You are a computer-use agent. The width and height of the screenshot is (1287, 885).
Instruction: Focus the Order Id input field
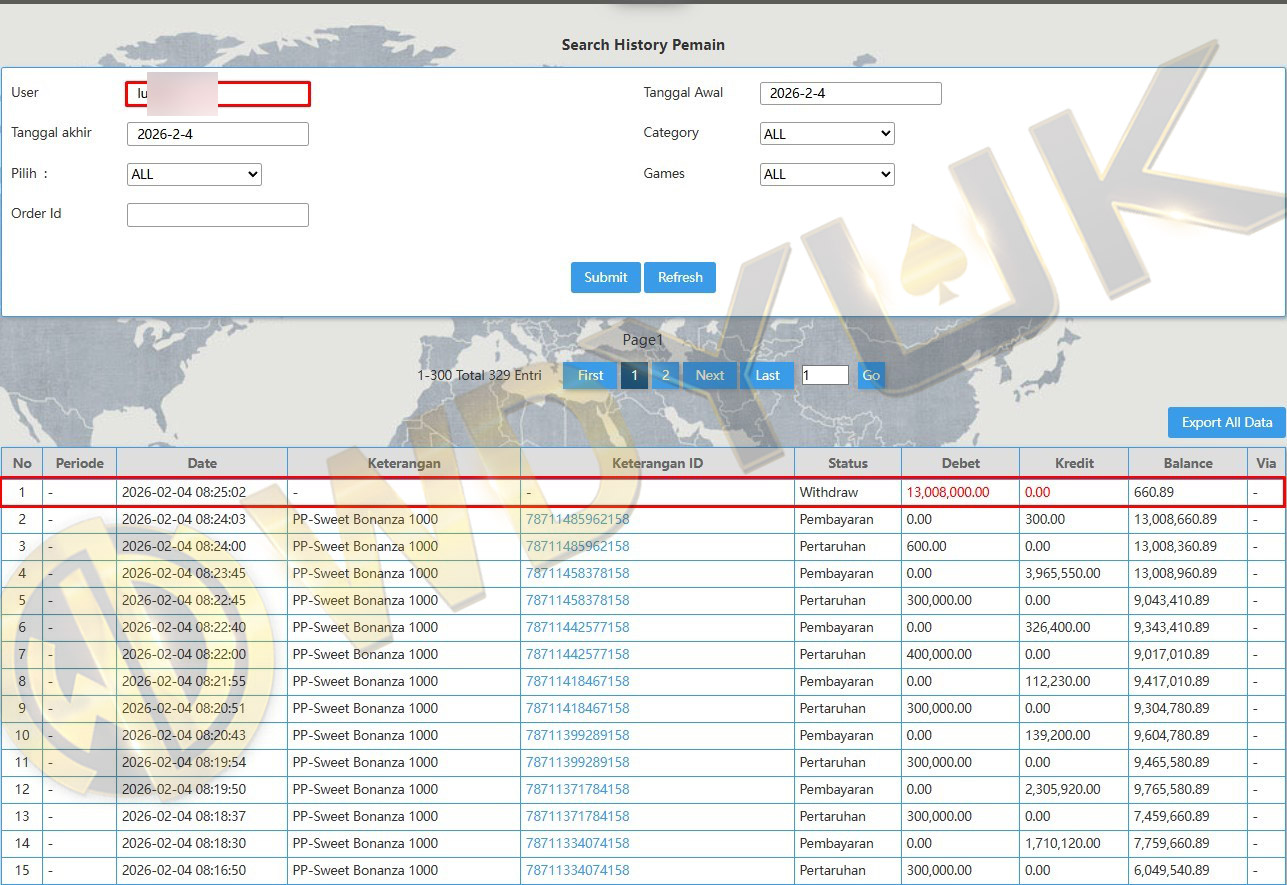tap(218, 215)
